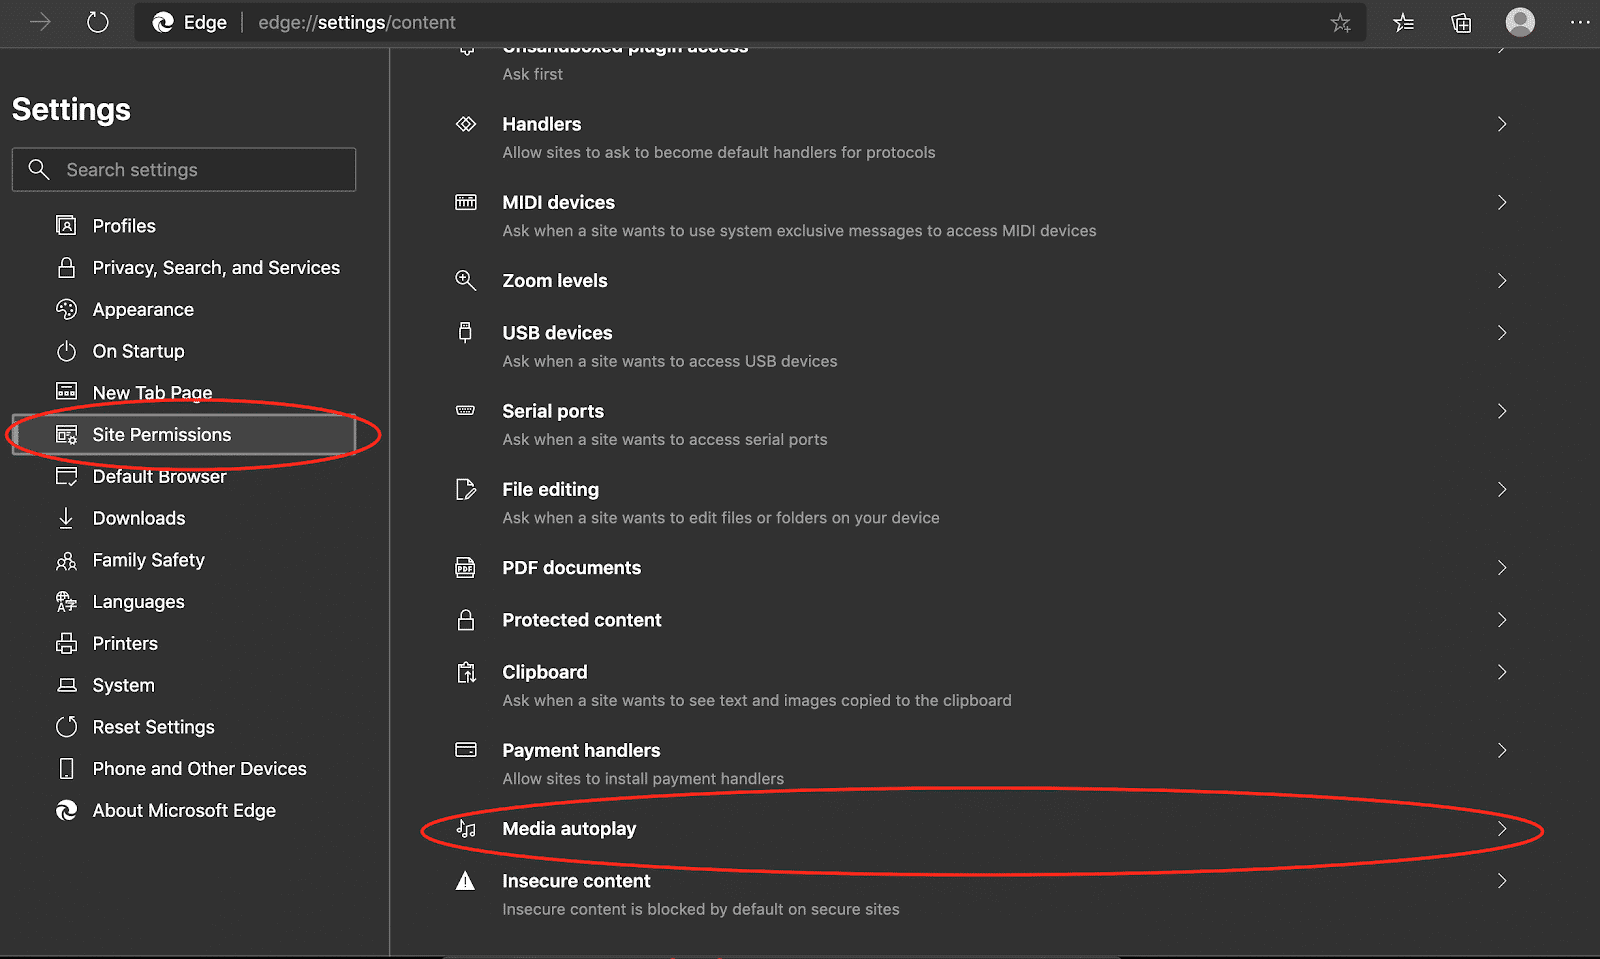Click the Edge logo in the address bar
Viewport: 1600px width, 959px height.
tap(163, 22)
